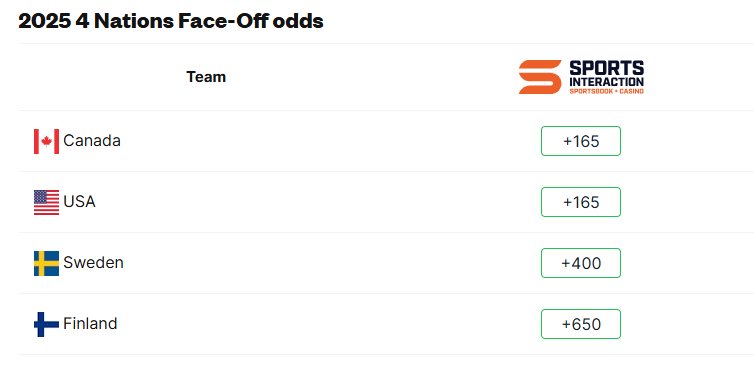Click the Sweden flag icon
The height and width of the screenshot is (367, 754).
pos(46,263)
